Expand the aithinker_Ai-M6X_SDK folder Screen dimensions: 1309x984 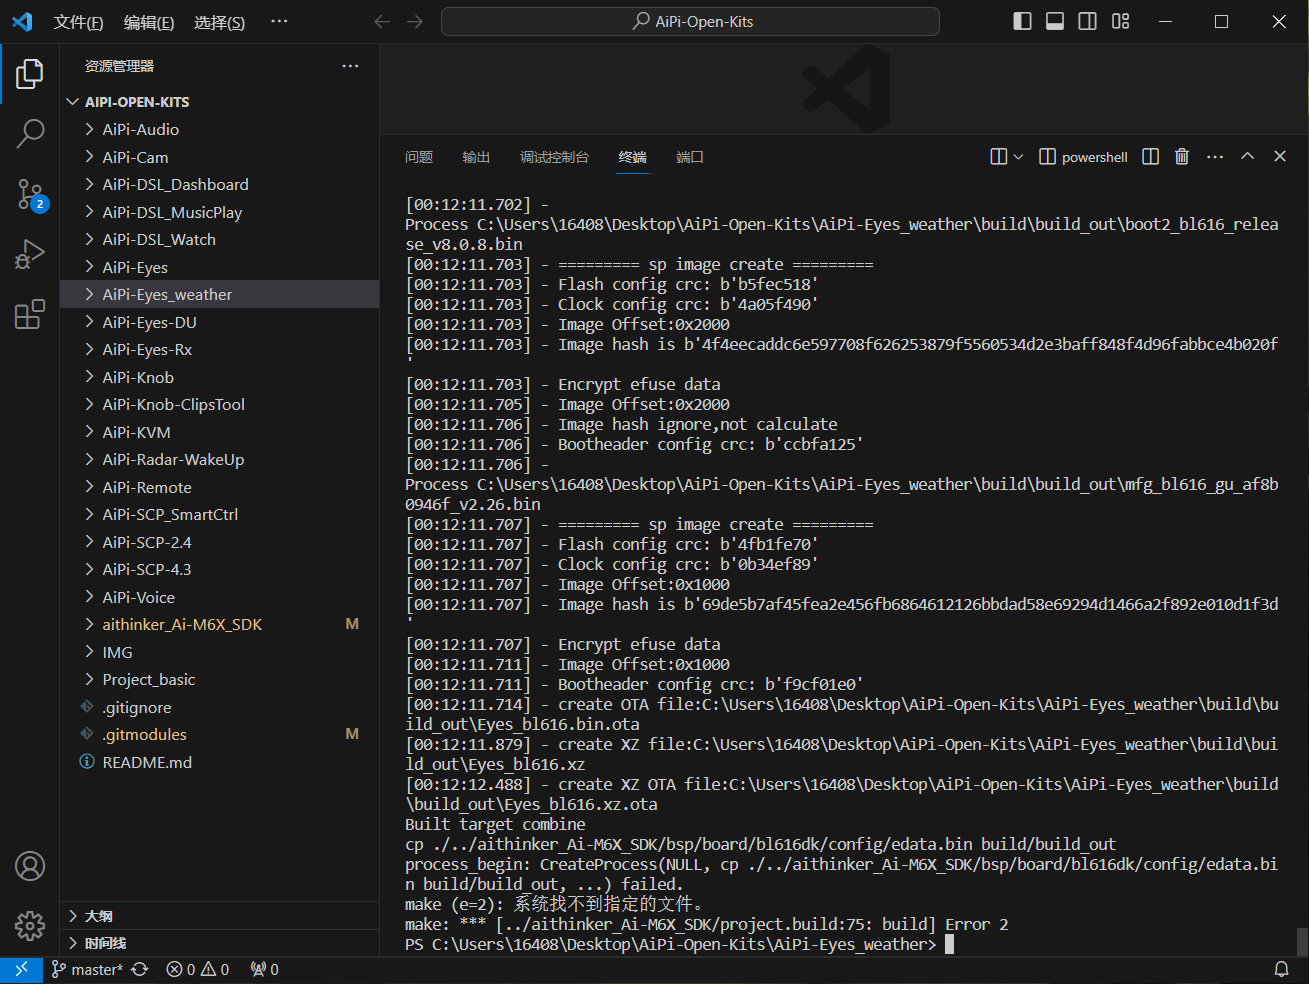coord(219,625)
